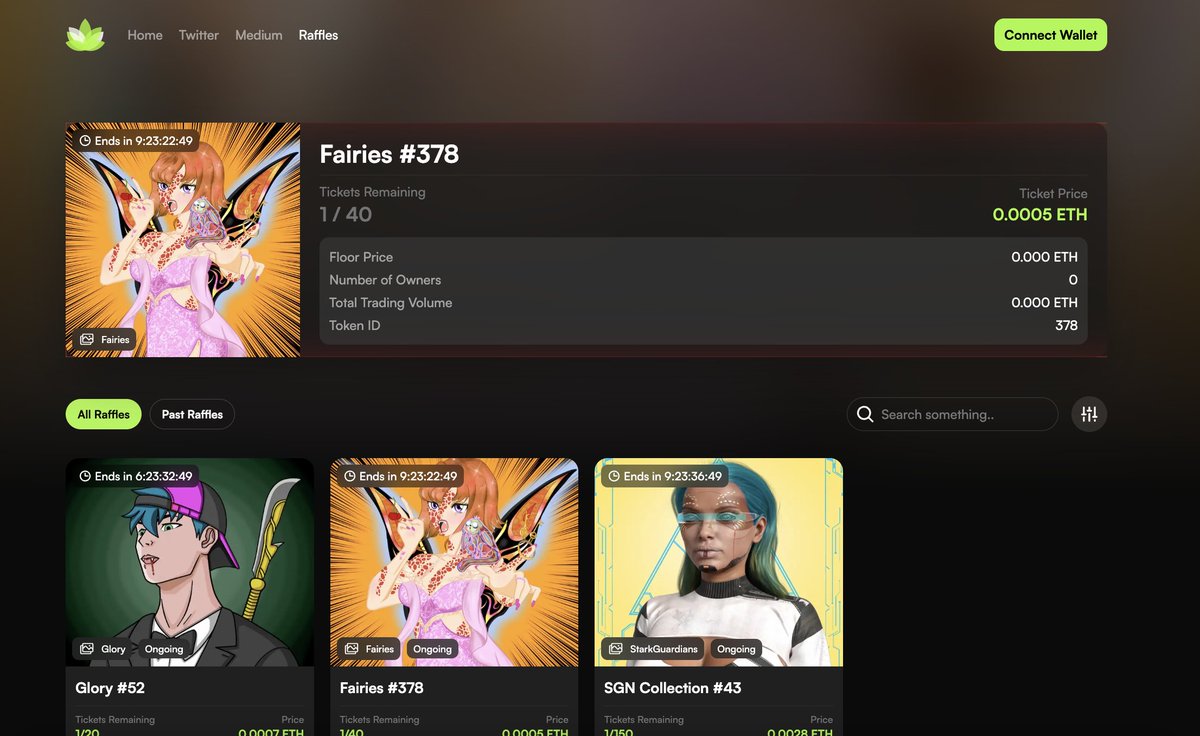The image size is (1200, 736).
Task: Click the Floor Price label
Action: point(361,257)
